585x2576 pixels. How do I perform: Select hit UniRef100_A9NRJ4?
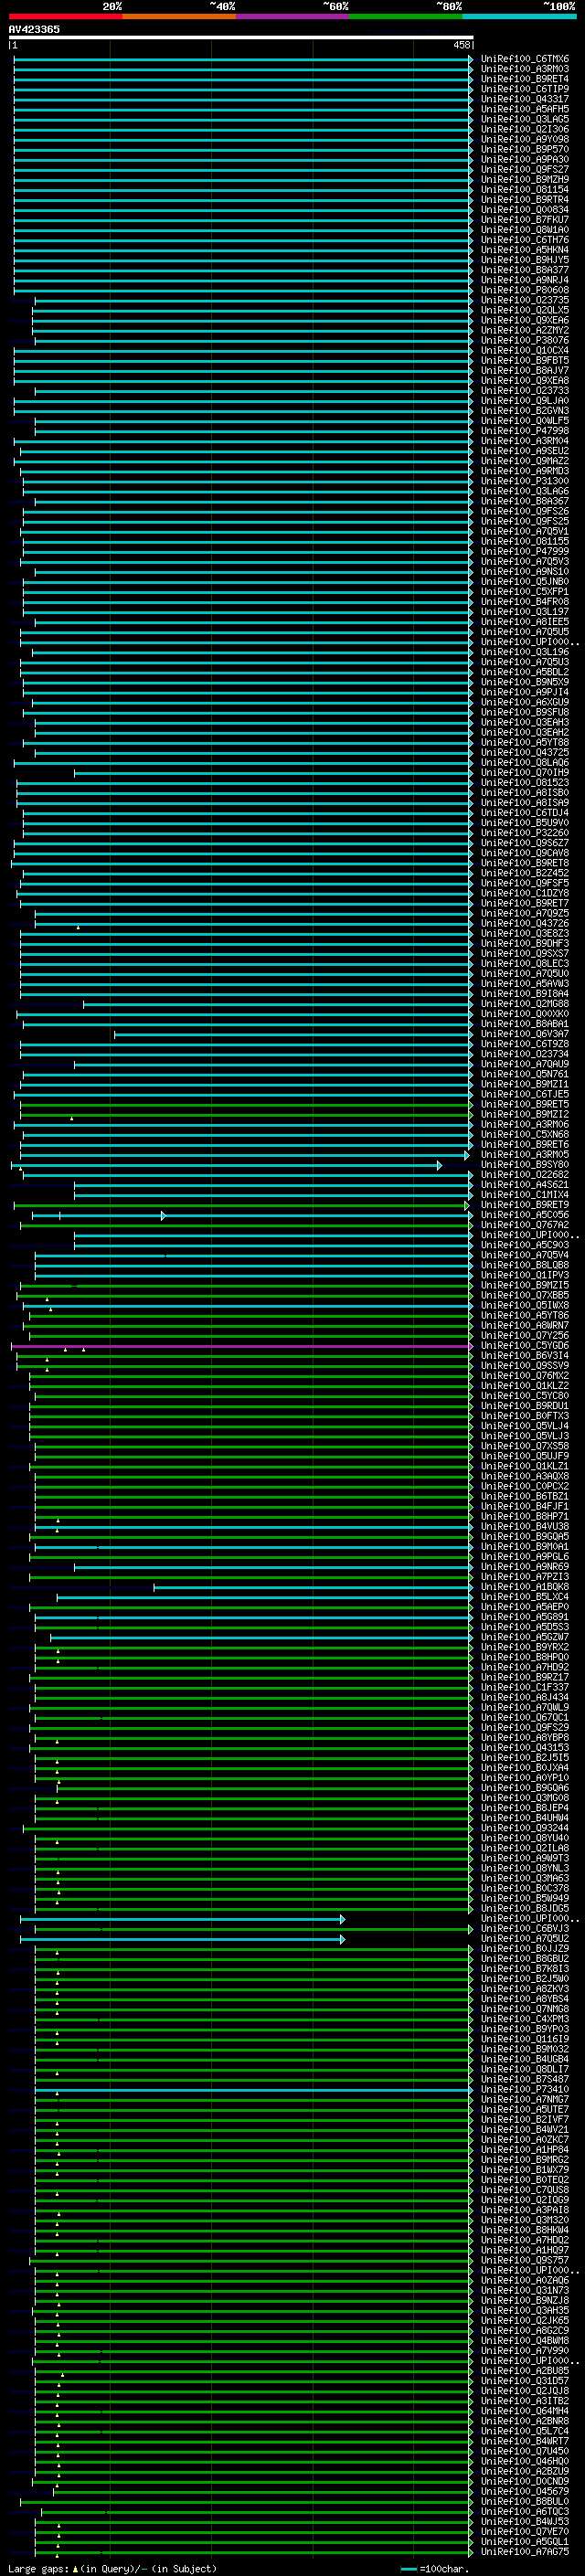[x=524, y=280]
